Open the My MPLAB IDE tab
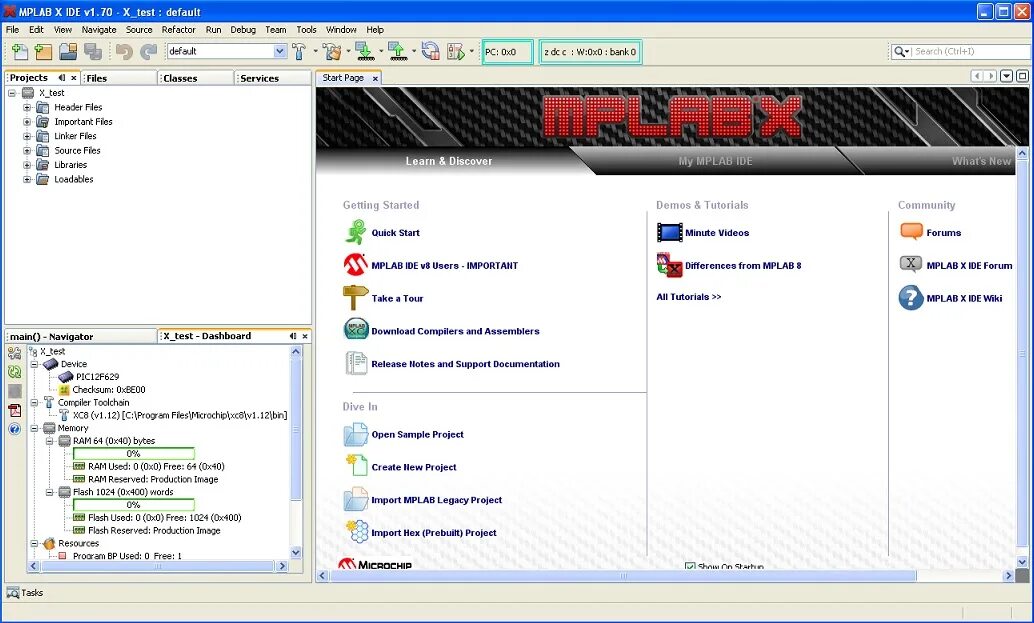 (715, 161)
